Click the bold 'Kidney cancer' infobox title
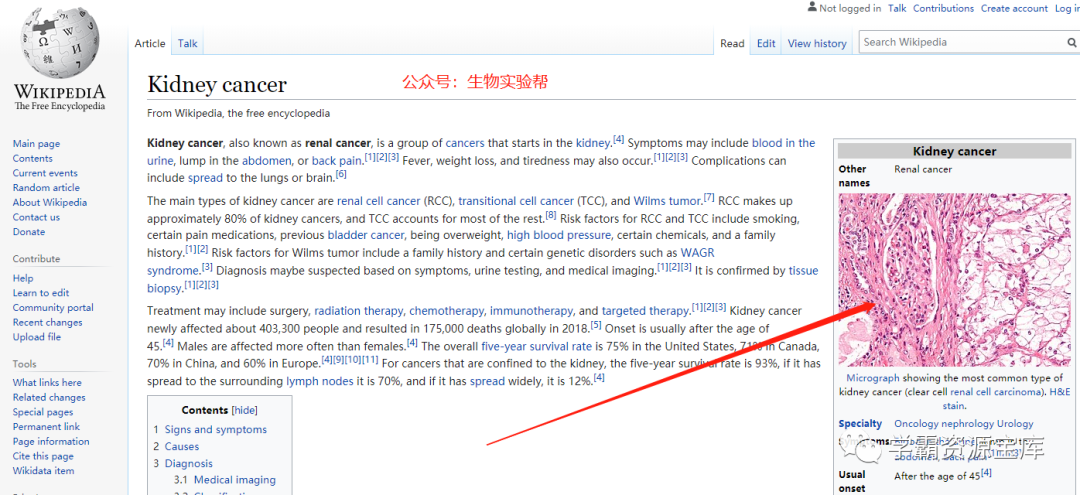 tap(954, 151)
